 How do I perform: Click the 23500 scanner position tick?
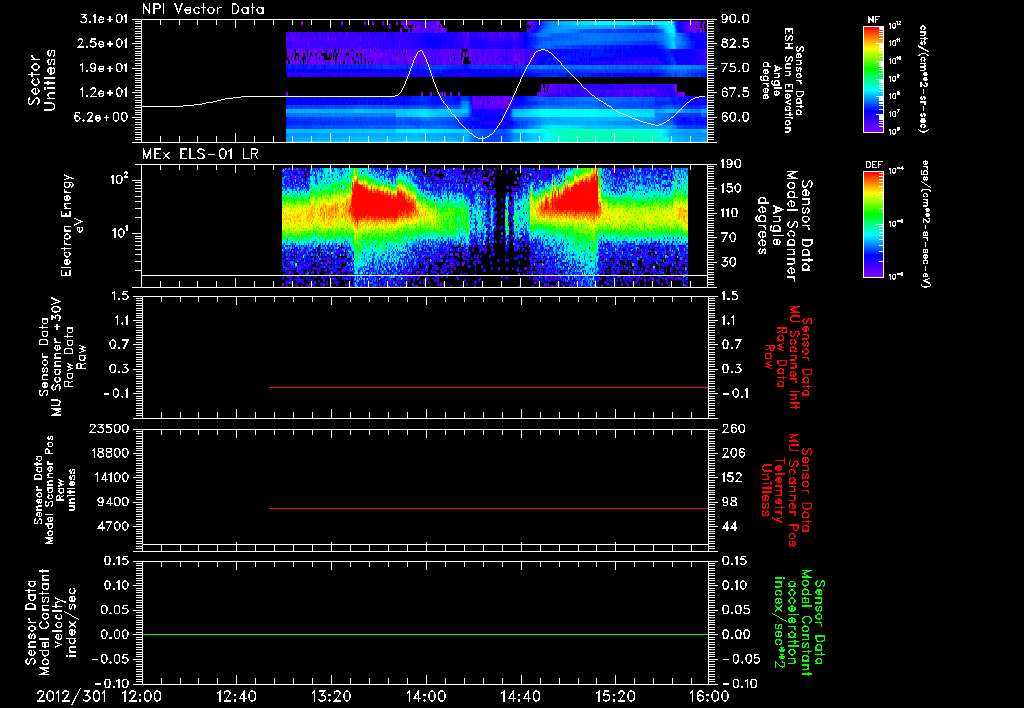coord(109,429)
